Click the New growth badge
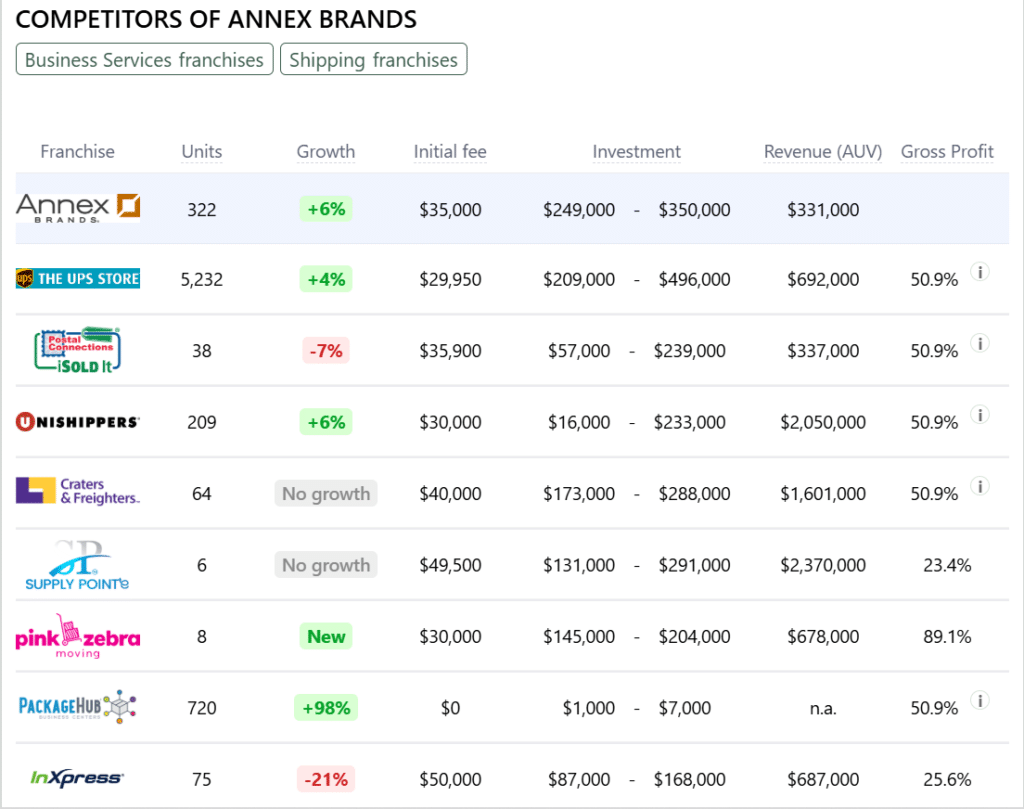Image resolution: width=1024 pixels, height=809 pixels. pyautogui.click(x=326, y=637)
